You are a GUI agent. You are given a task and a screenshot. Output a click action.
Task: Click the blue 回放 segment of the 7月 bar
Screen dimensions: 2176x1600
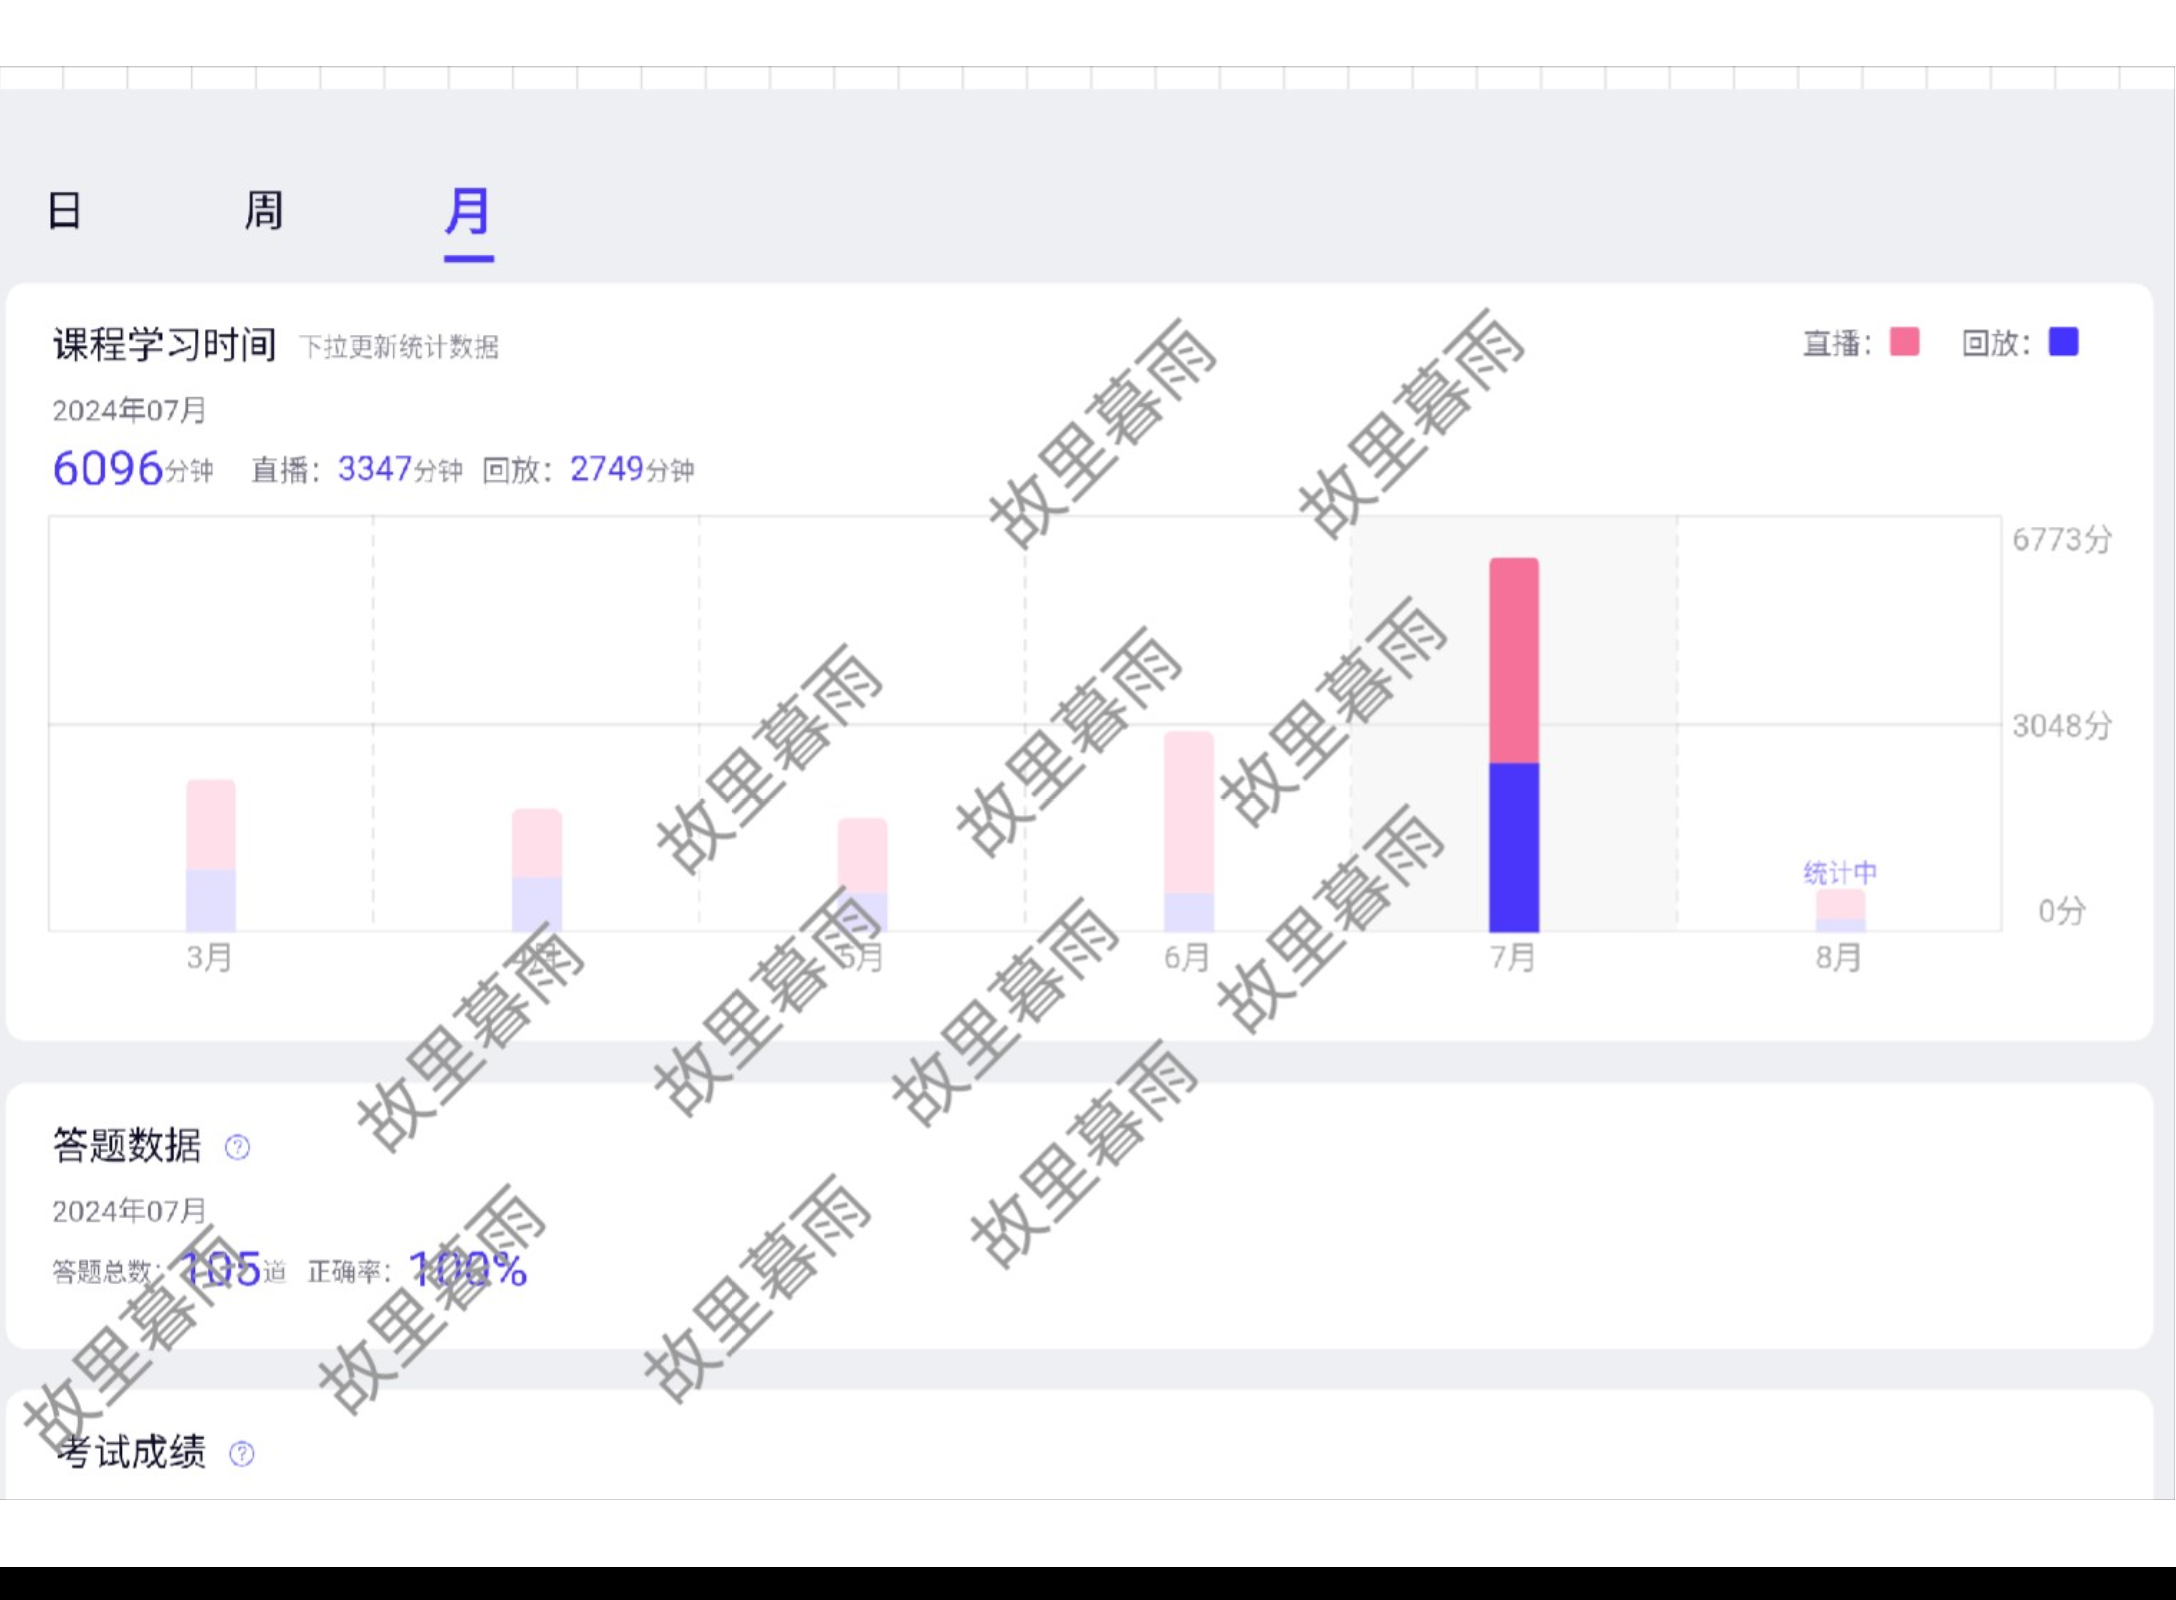1514,848
